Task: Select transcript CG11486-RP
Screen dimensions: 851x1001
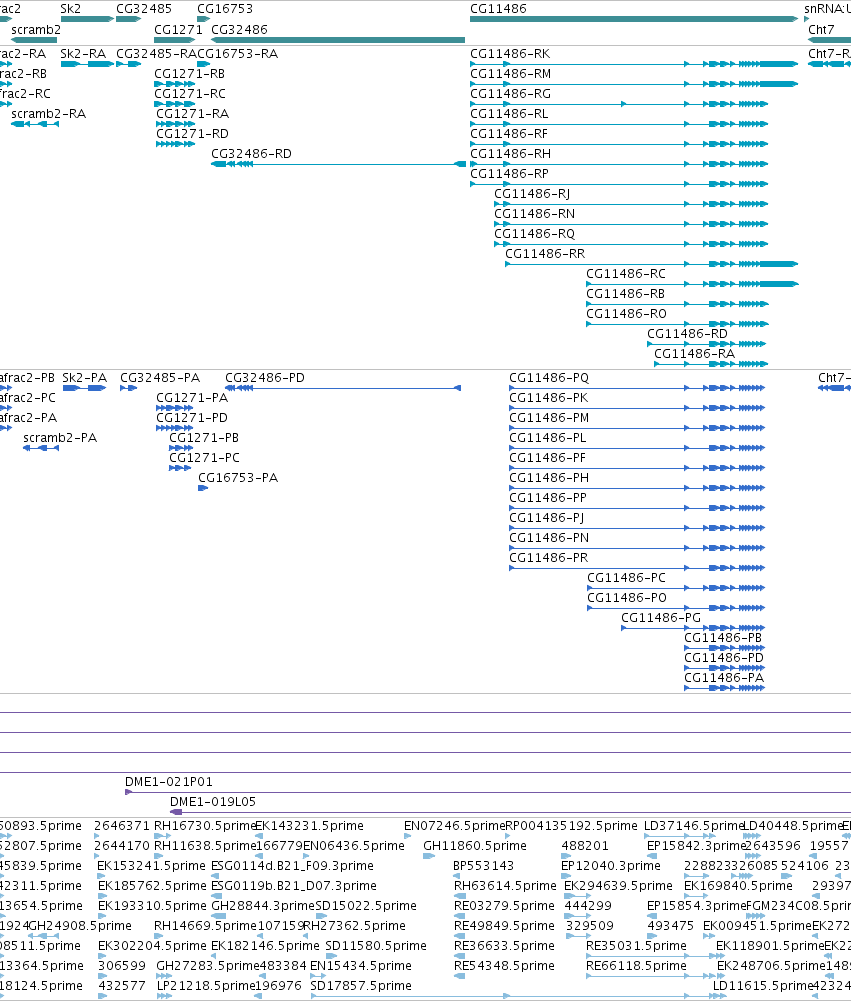Action: point(509,174)
